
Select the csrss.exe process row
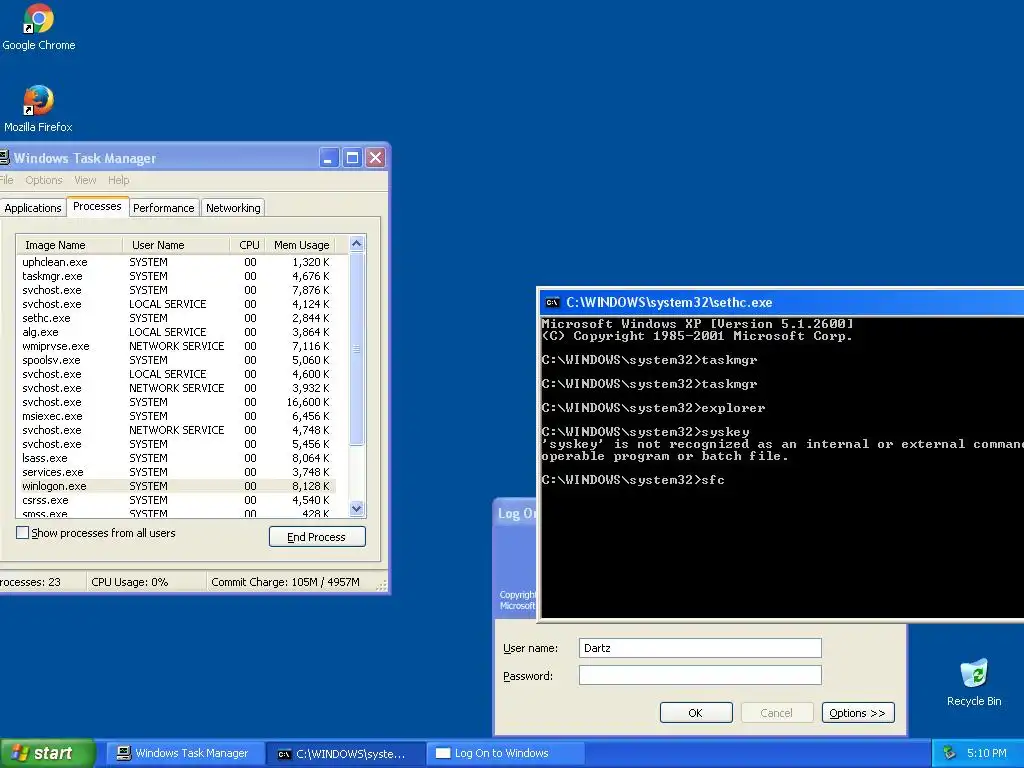(176, 500)
